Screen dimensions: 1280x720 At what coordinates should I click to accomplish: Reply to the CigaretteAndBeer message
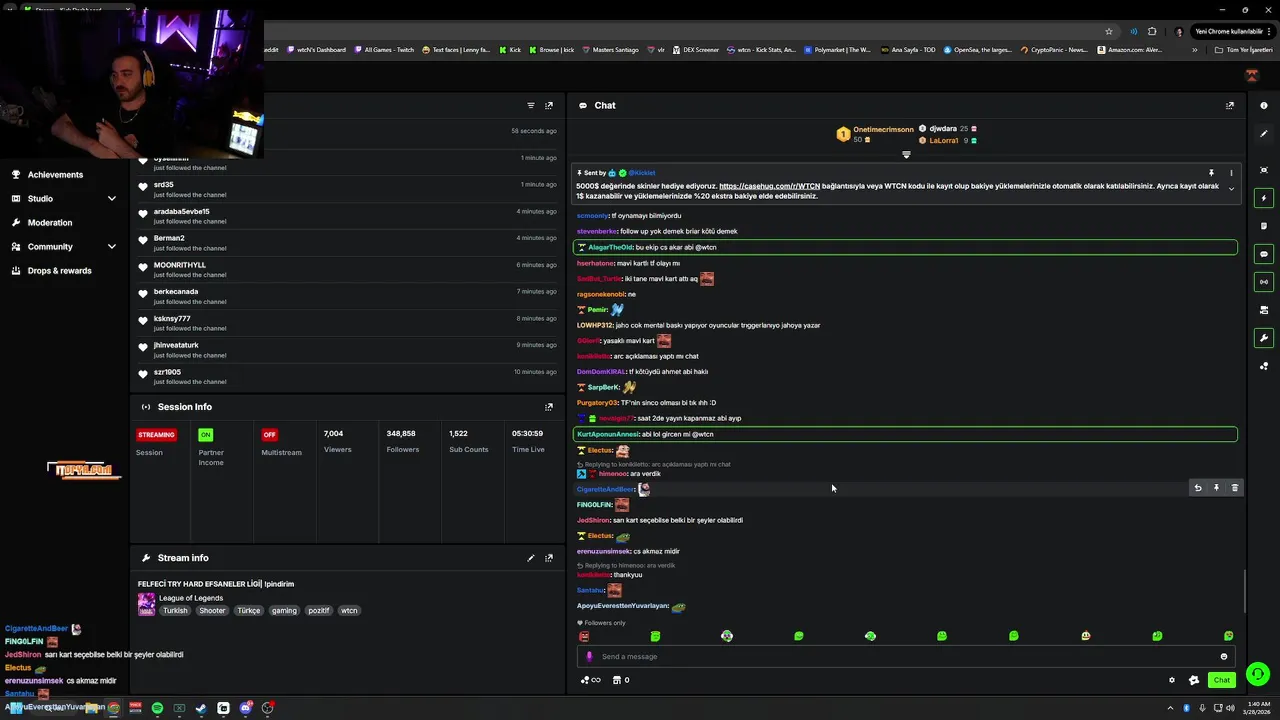tap(1197, 488)
